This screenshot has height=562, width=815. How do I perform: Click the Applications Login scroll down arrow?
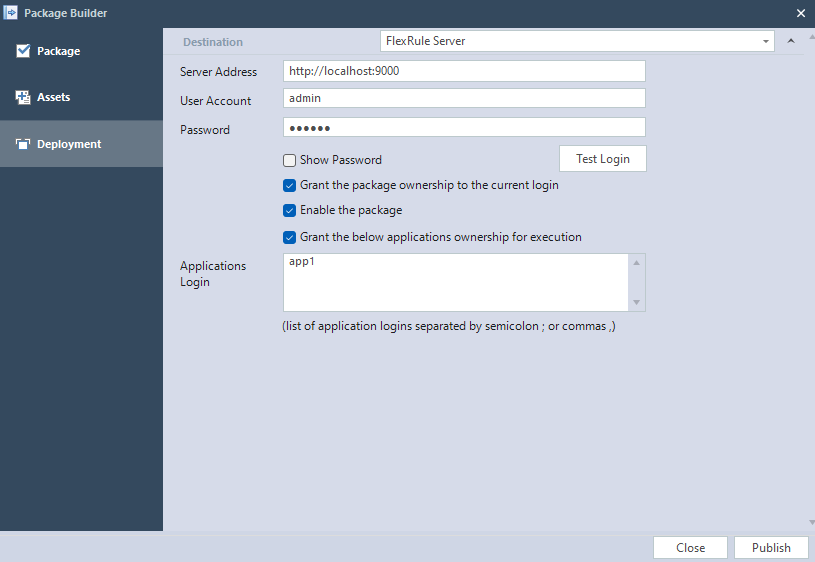pyautogui.click(x=636, y=302)
